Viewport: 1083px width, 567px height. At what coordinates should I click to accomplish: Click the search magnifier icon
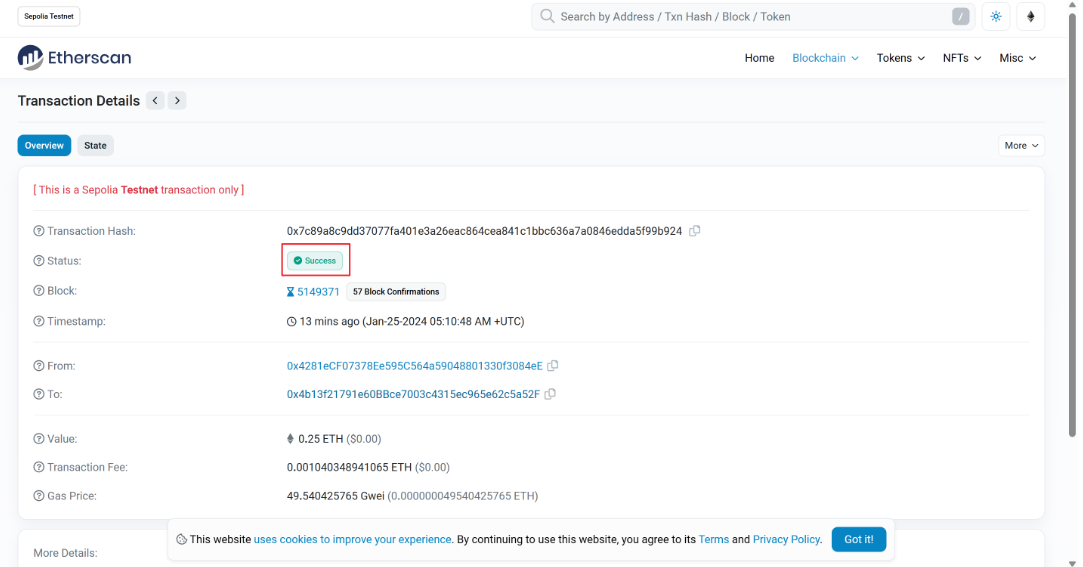pos(547,17)
